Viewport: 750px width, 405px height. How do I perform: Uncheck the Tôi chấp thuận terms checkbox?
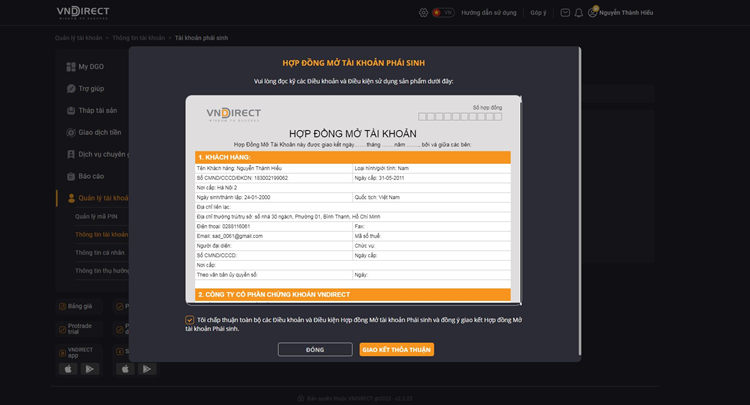189,320
